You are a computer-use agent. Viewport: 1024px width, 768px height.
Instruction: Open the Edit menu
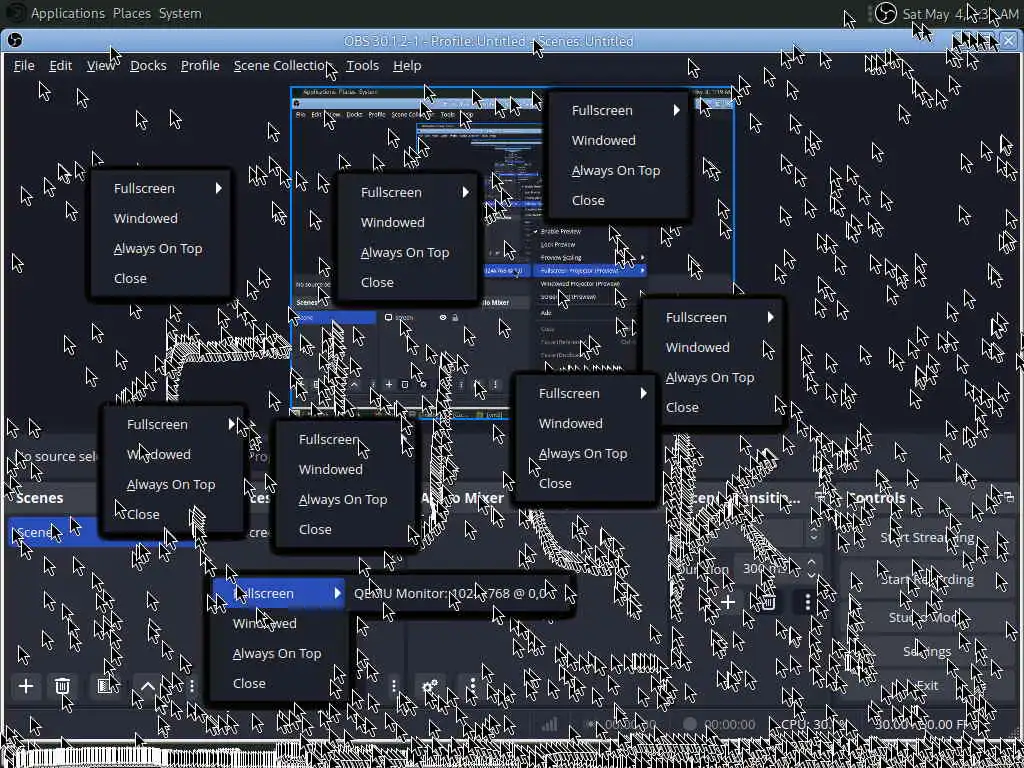(x=61, y=65)
